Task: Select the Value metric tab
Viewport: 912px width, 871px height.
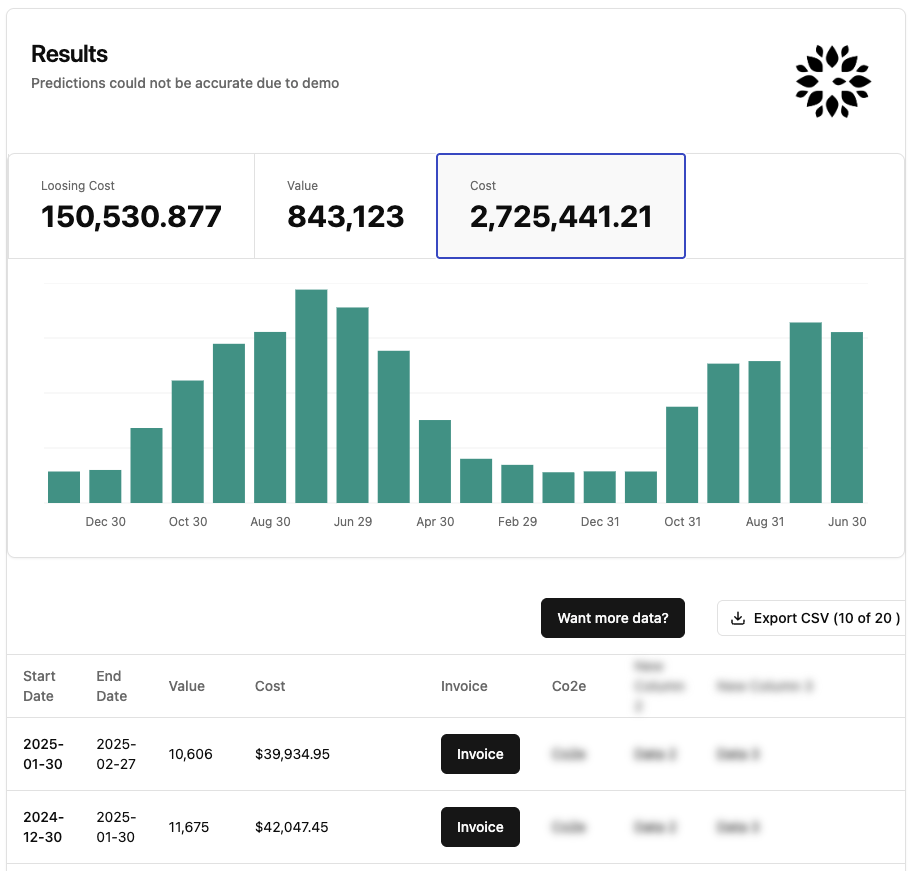Action: pos(345,206)
